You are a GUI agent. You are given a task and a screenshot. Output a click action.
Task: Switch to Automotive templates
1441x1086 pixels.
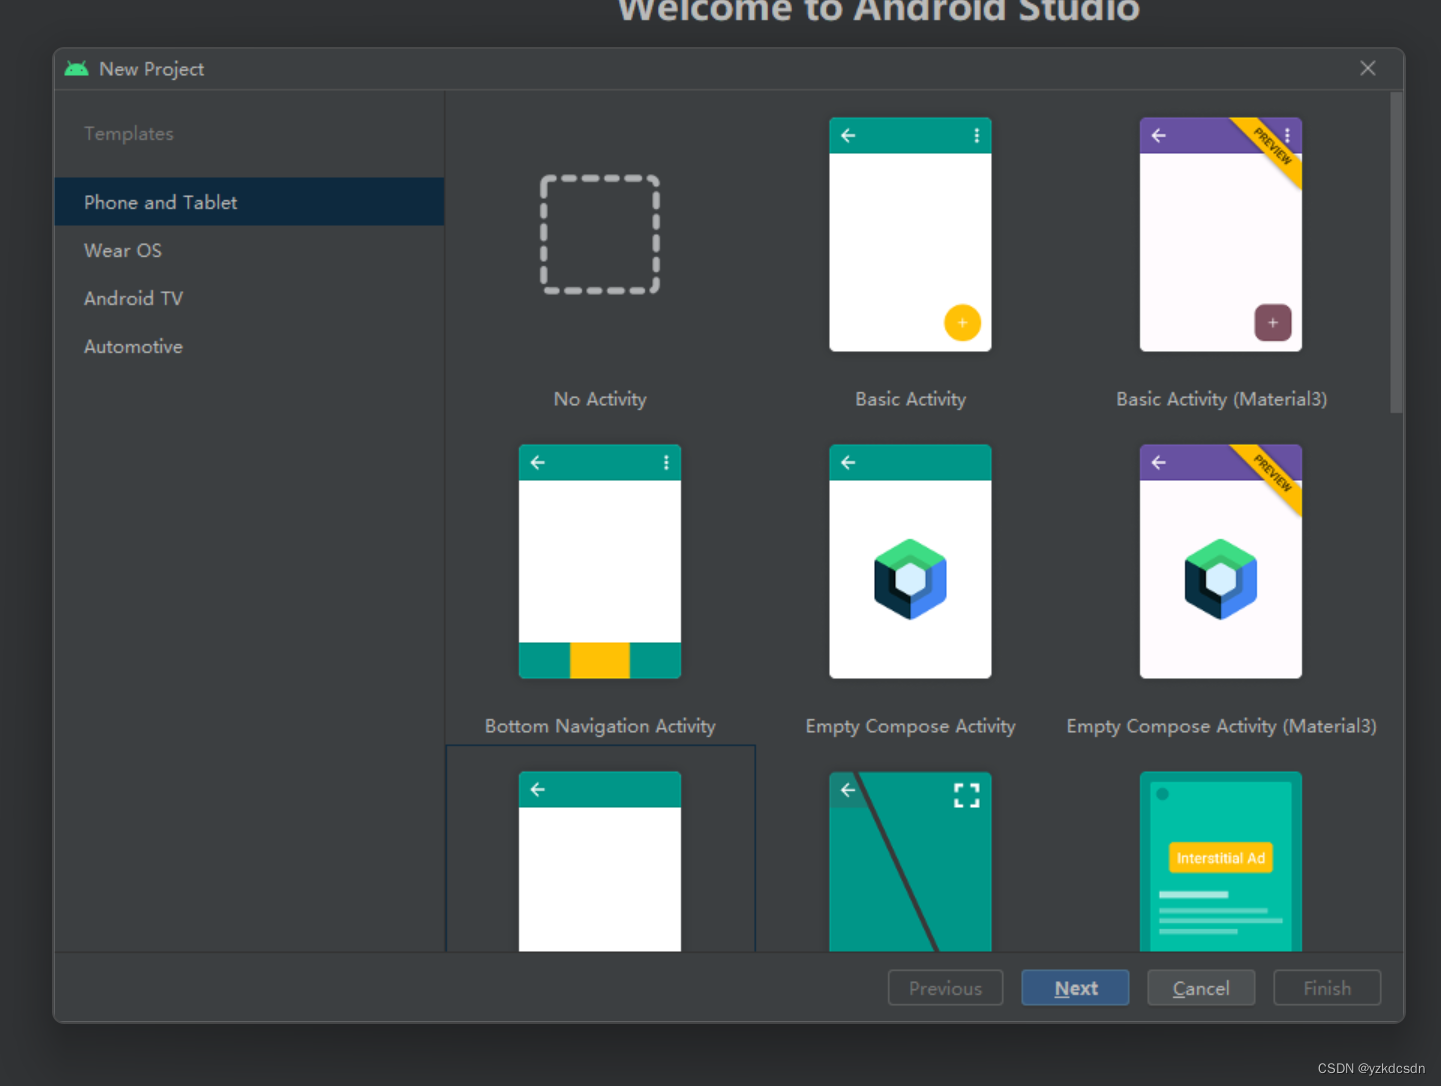pos(249,346)
